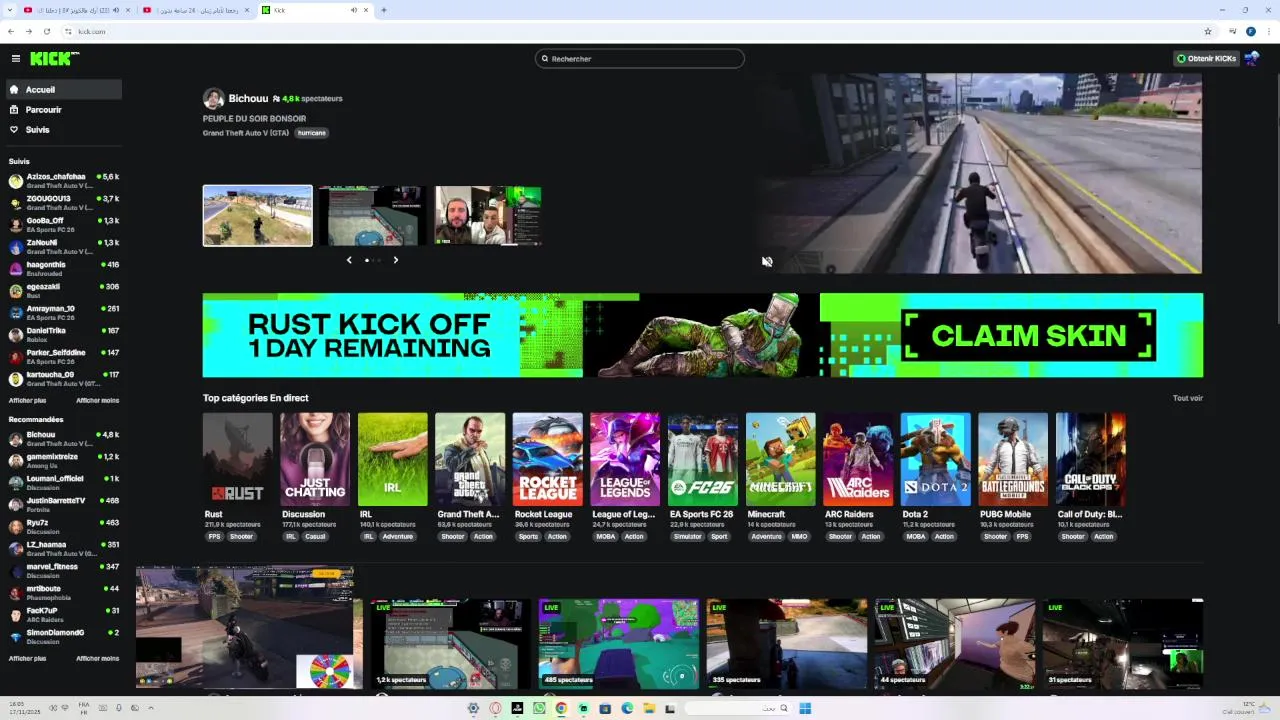This screenshot has width=1280, height=720.
Task: Open the live stream thumbnail with 485 spectateurs
Action: click(x=618, y=644)
